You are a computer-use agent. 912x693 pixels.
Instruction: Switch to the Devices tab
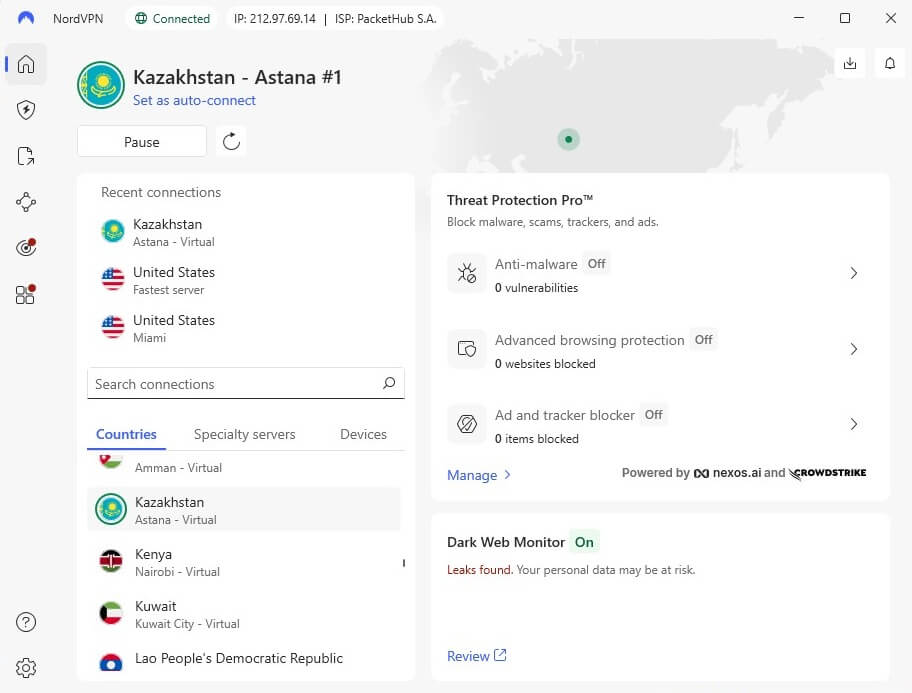coord(363,434)
